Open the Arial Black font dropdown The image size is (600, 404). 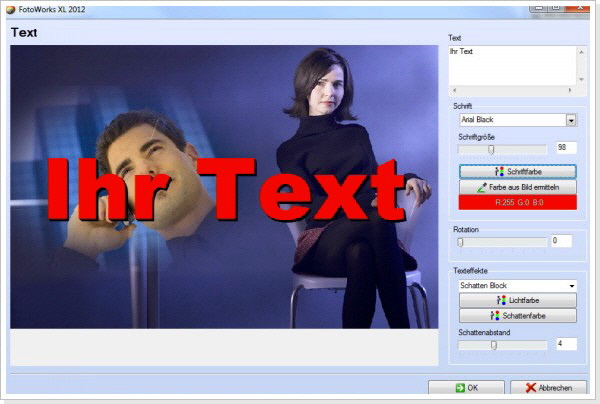coord(571,120)
